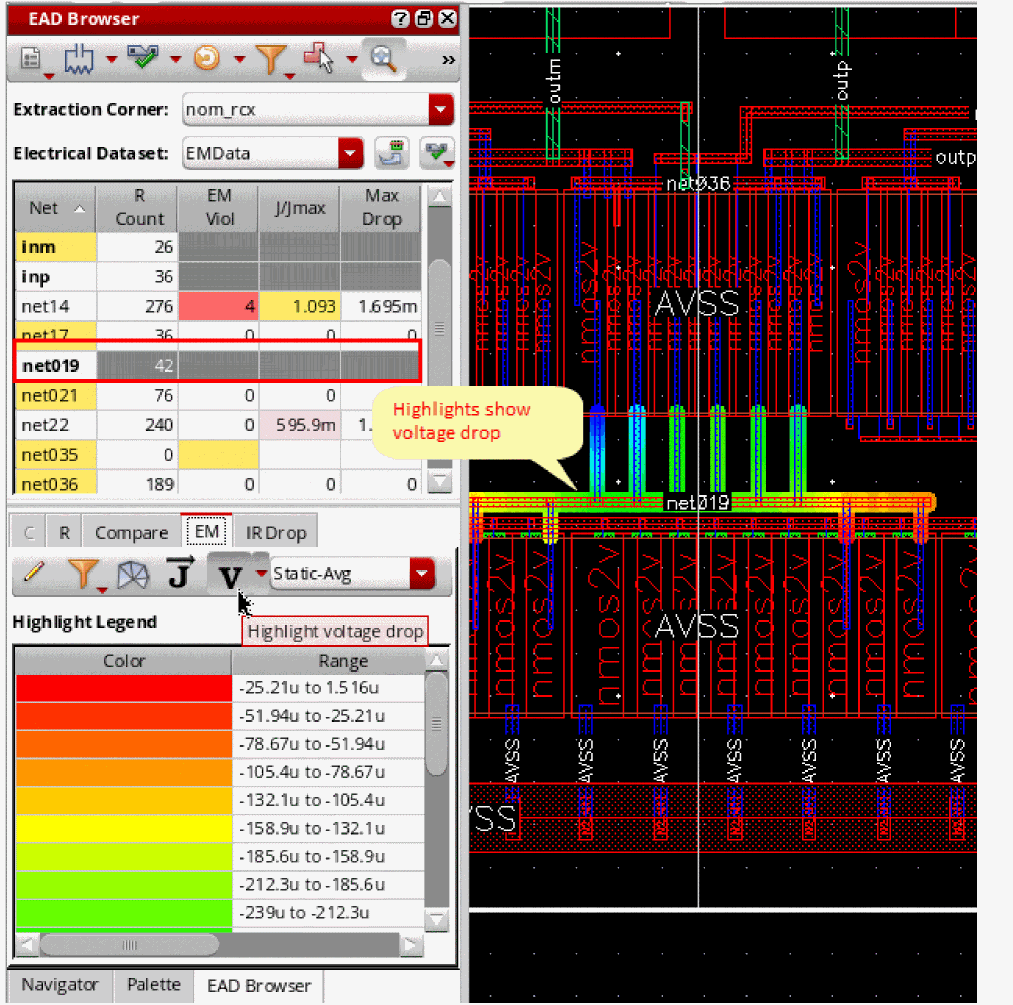This screenshot has height=1005, width=1013.
Task: Click the mesh polygon icon in EM toolbar
Action: [132, 575]
